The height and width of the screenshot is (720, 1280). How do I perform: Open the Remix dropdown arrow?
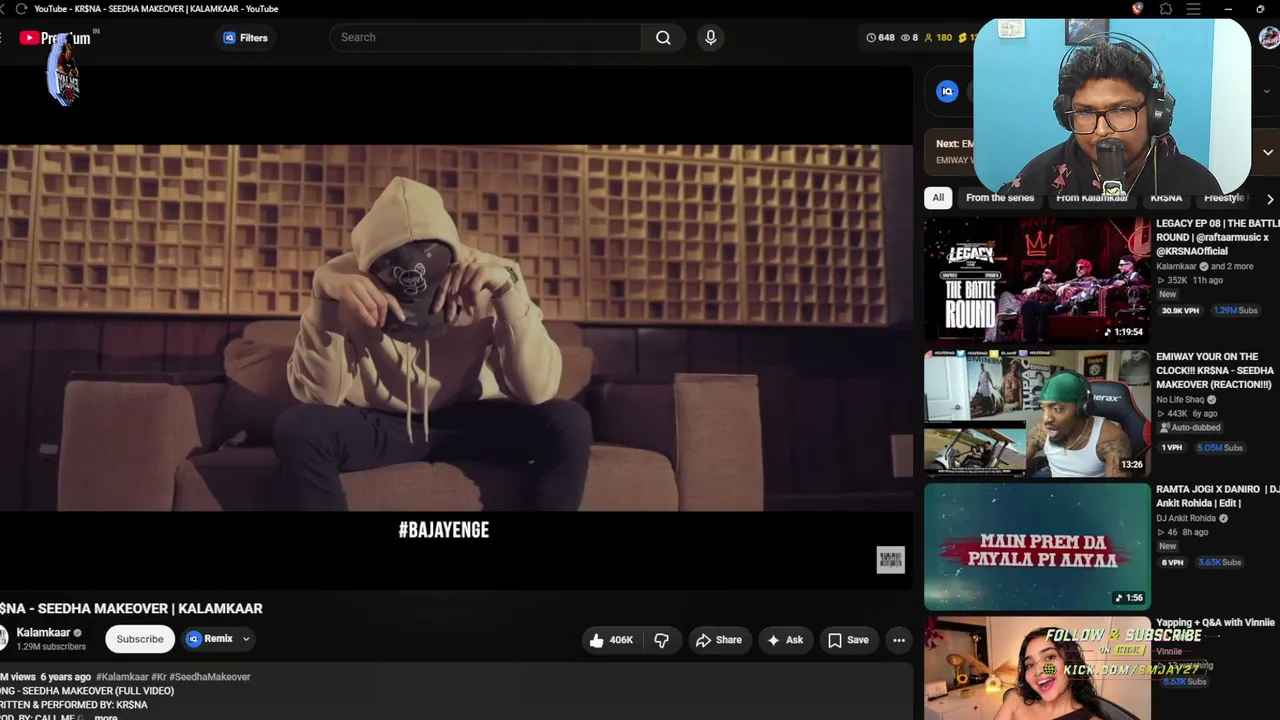(246, 639)
